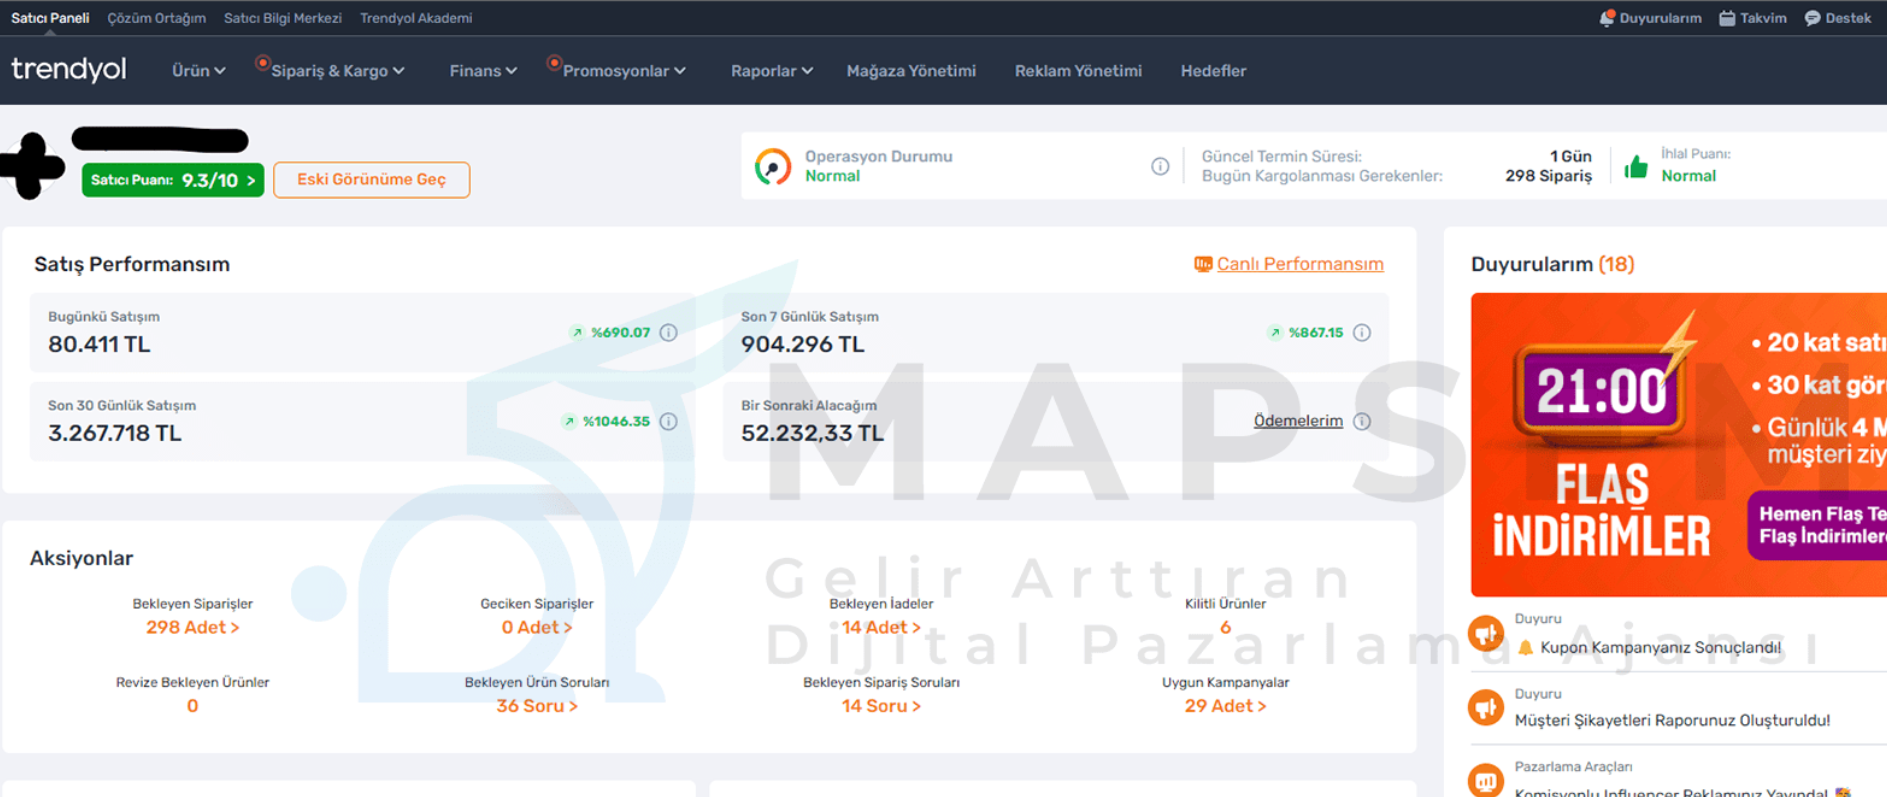
Task: Expand the Finans menu
Action: pyautogui.click(x=483, y=71)
